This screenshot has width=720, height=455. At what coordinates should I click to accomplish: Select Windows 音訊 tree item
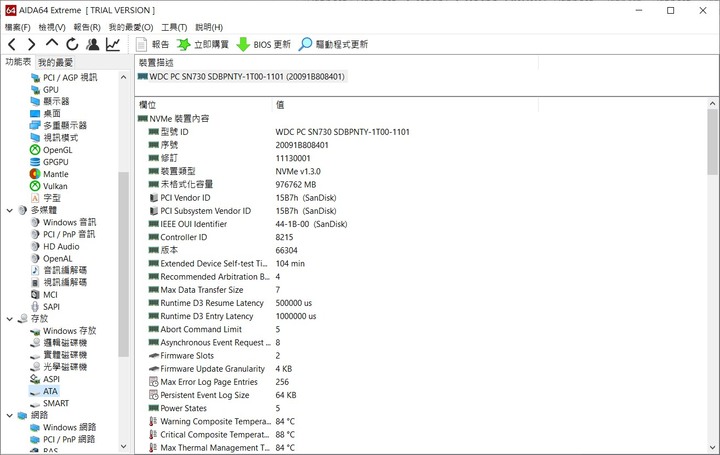[x=63, y=222]
